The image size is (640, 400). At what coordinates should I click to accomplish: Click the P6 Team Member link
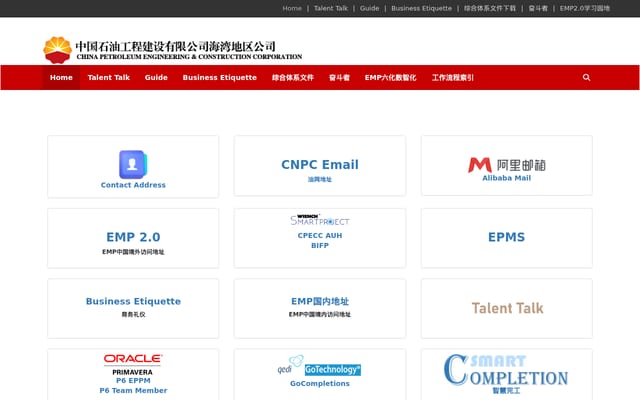pos(133,391)
